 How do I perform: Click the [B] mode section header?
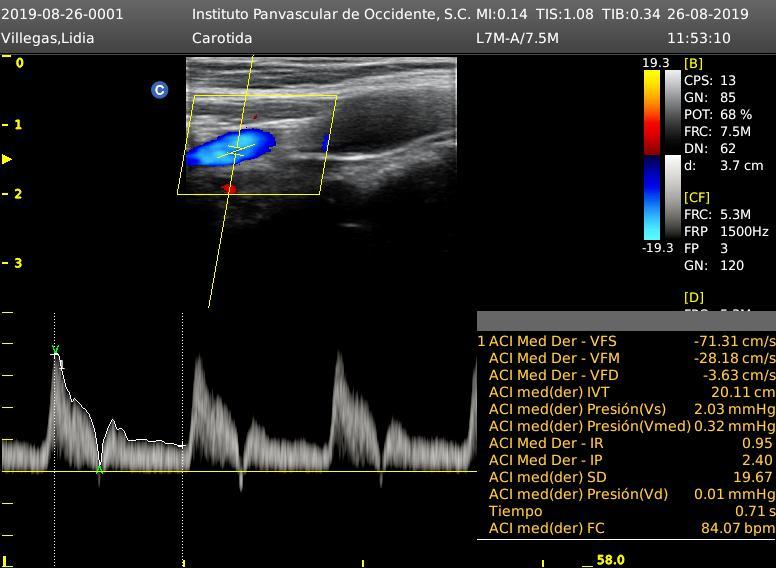693,64
